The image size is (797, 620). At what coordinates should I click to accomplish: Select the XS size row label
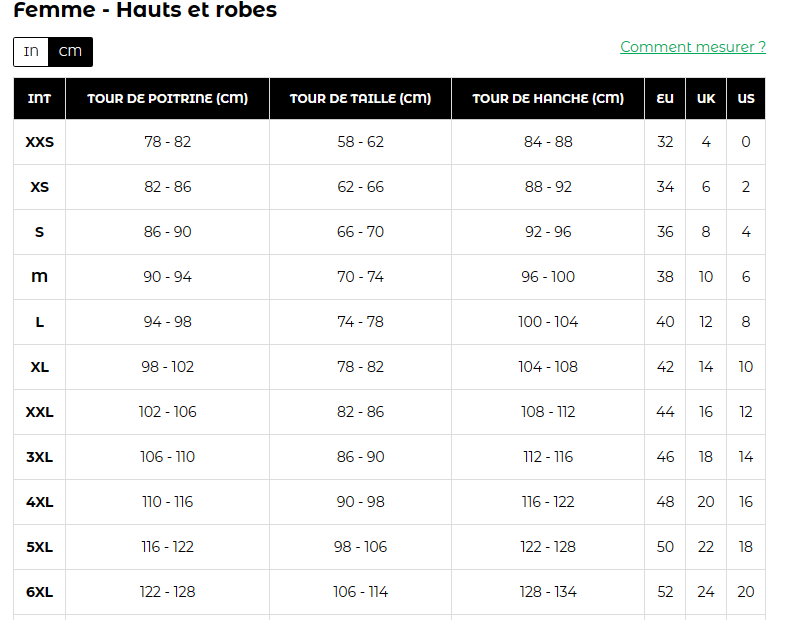[40, 187]
